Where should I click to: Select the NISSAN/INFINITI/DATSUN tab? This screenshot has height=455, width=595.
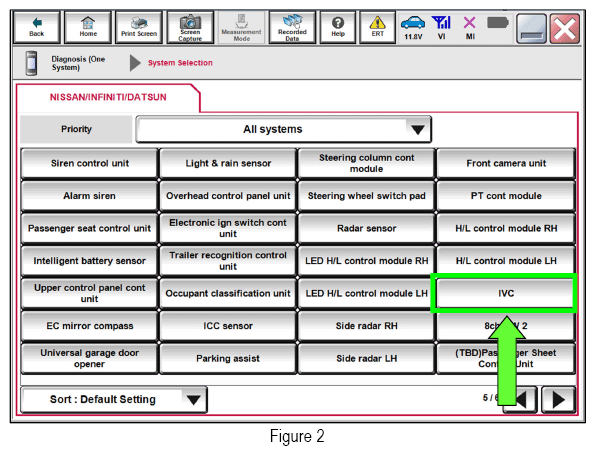click(108, 98)
